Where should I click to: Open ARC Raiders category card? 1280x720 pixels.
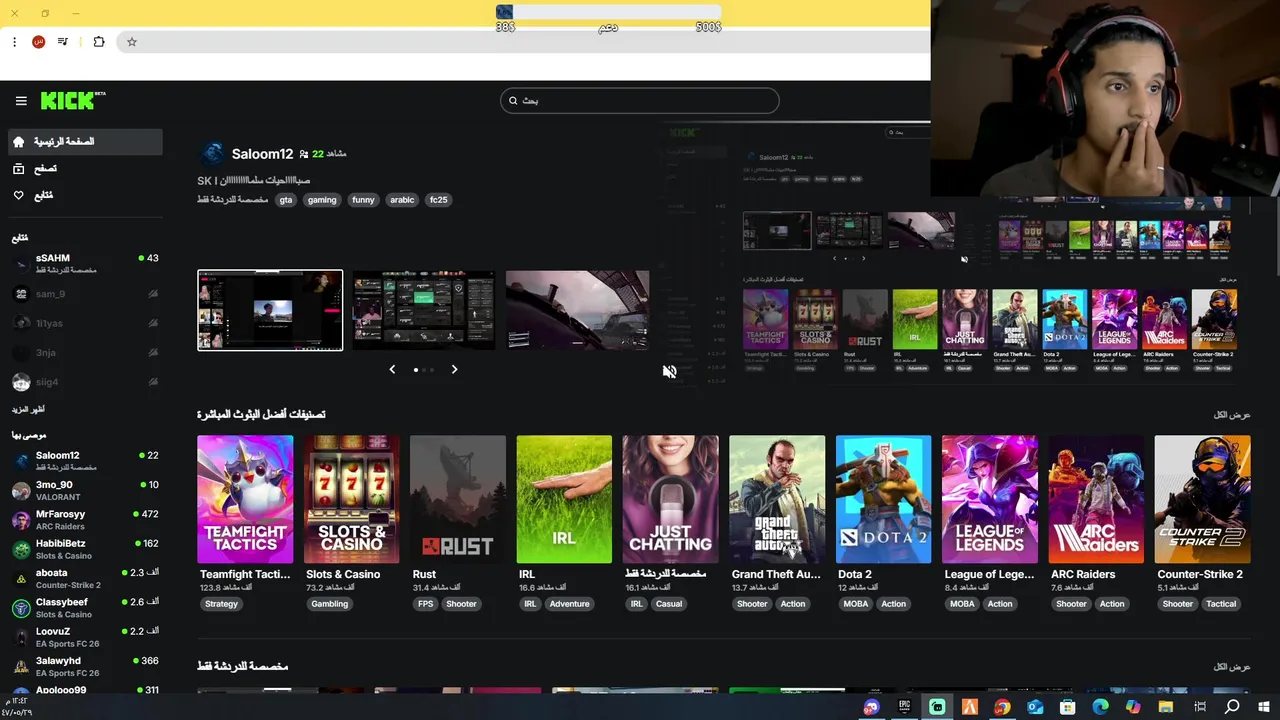pyautogui.click(x=1096, y=499)
